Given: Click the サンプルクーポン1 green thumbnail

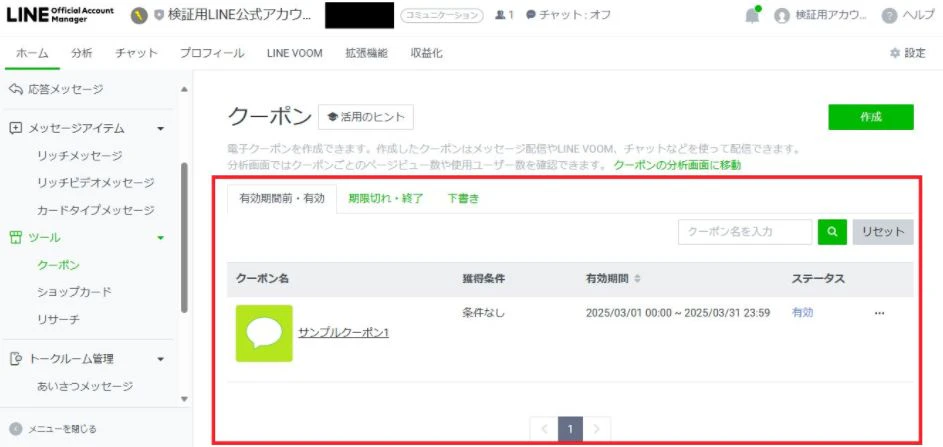Looking at the screenshot, I should pos(264,333).
